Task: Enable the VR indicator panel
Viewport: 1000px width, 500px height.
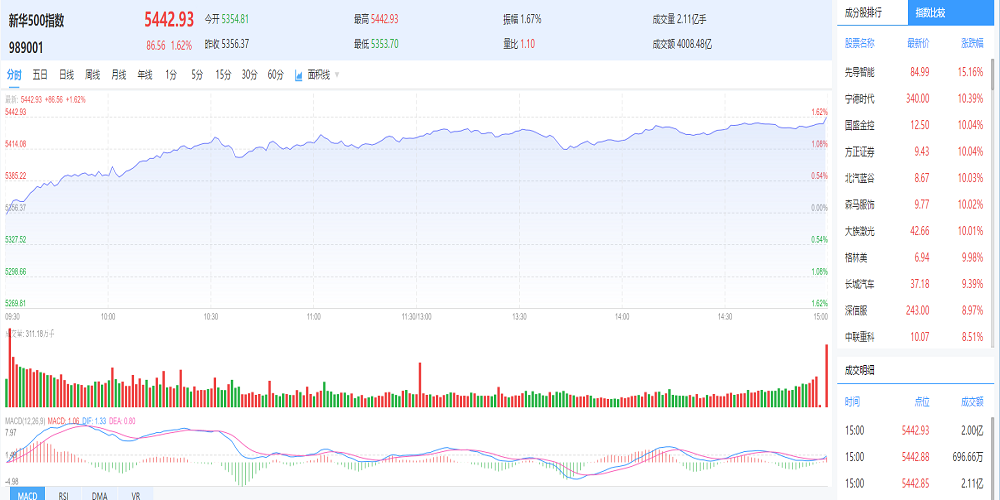Action: pyautogui.click(x=135, y=494)
